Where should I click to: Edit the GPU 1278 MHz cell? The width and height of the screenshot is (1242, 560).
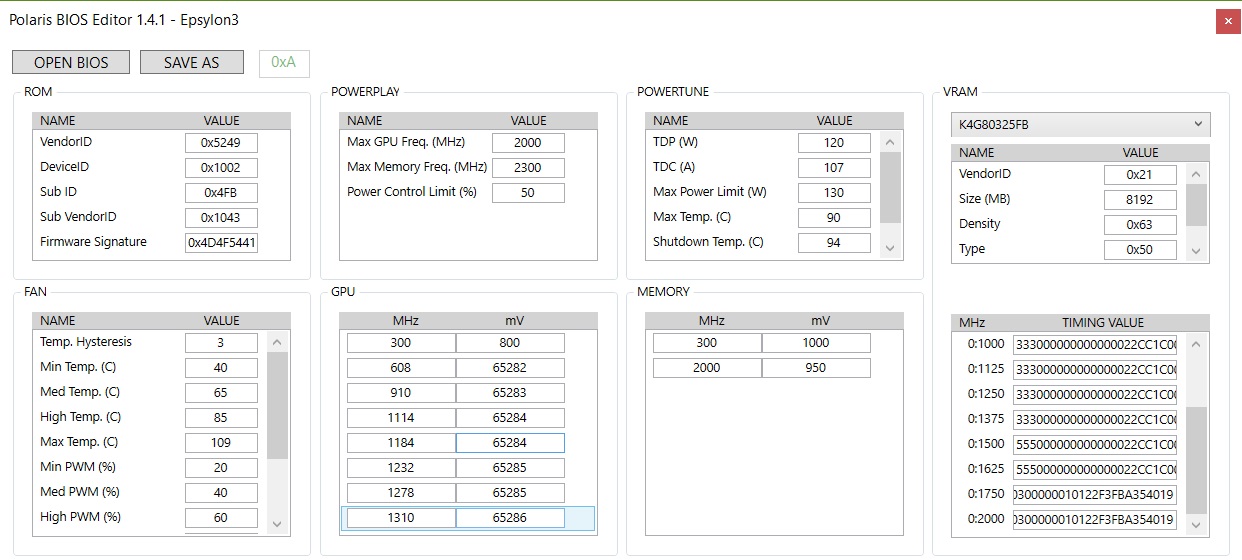click(x=401, y=492)
